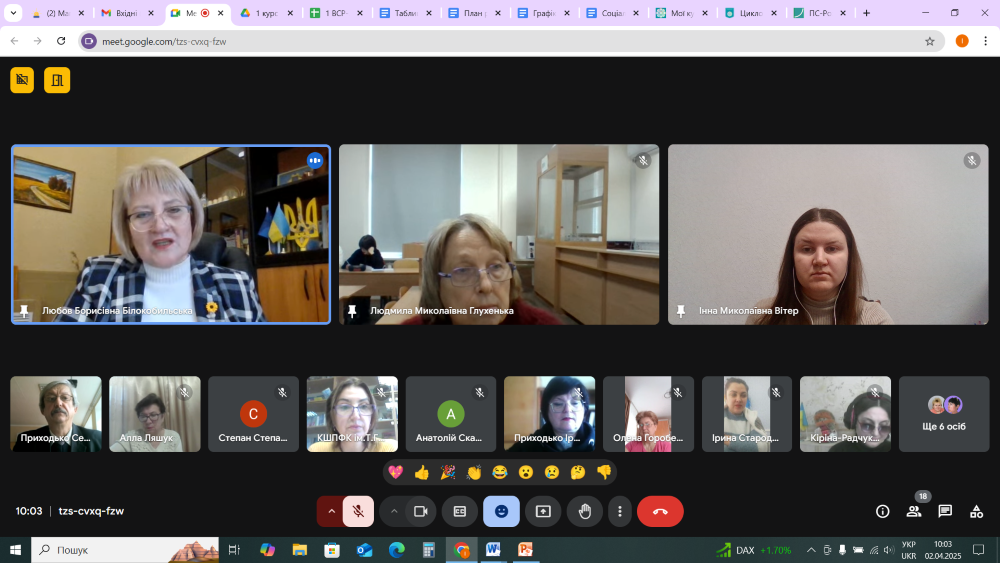This screenshot has height=563, width=1000.
Task: Unpin Людмила Миколаївна Глухенька tile
Action: click(x=352, y=311)
